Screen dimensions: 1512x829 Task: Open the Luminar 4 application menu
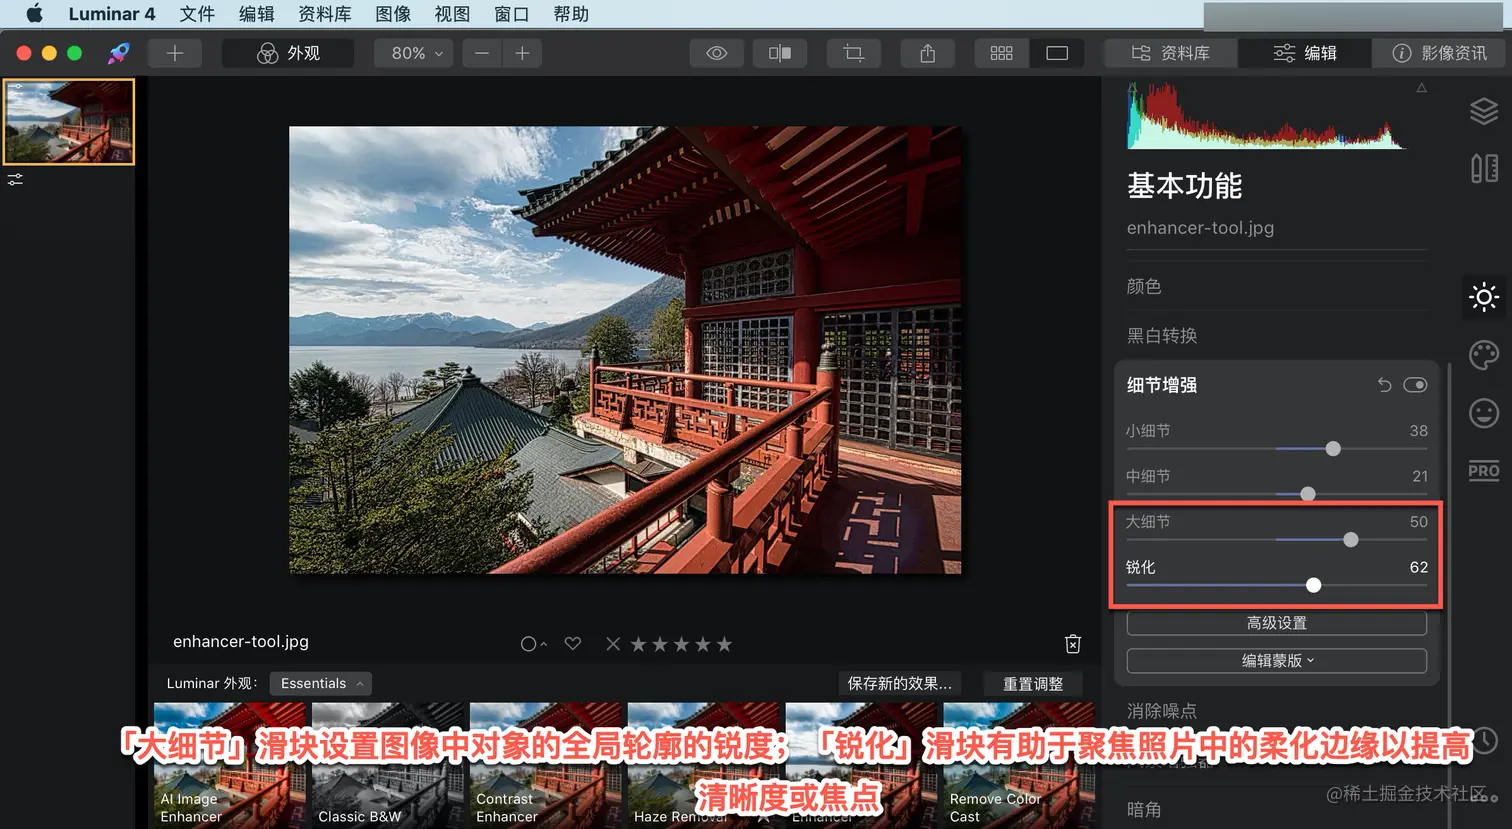[x=112, y=14]
